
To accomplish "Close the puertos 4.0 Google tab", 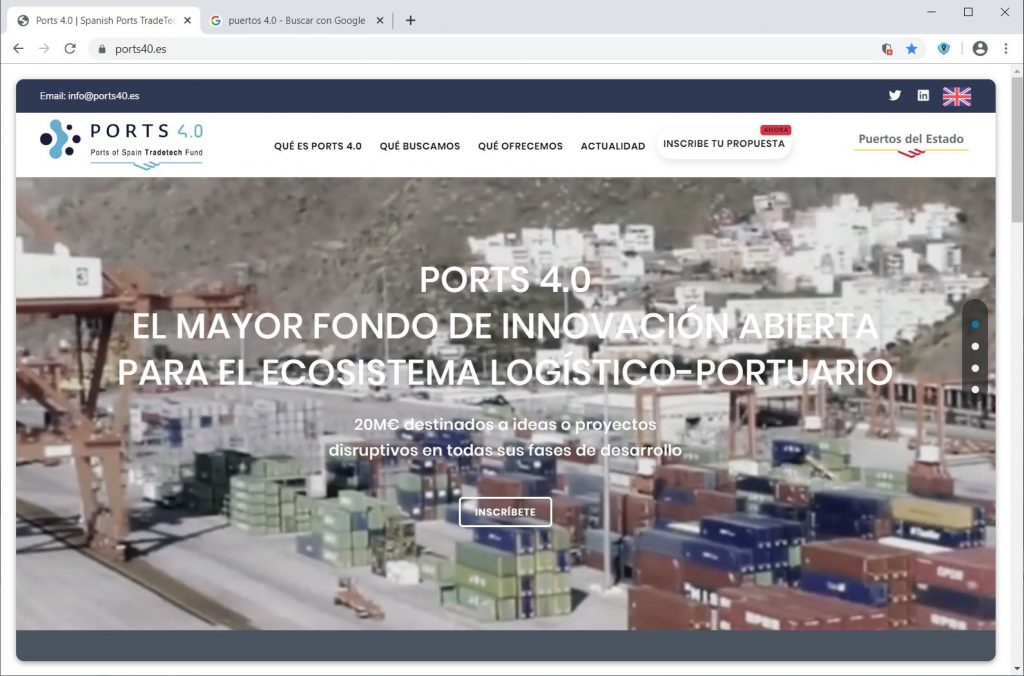I will tap(379, 20).
